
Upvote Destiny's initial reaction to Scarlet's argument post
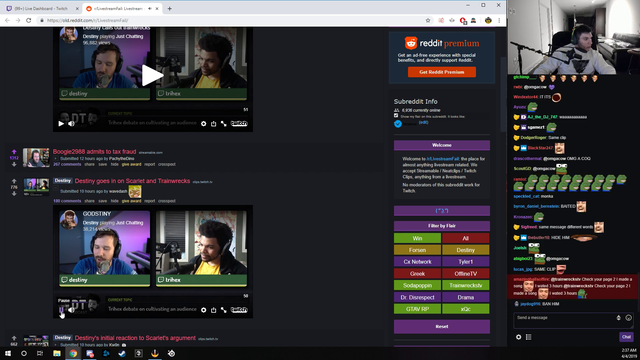pyautogui.click(x=14, y=338)
